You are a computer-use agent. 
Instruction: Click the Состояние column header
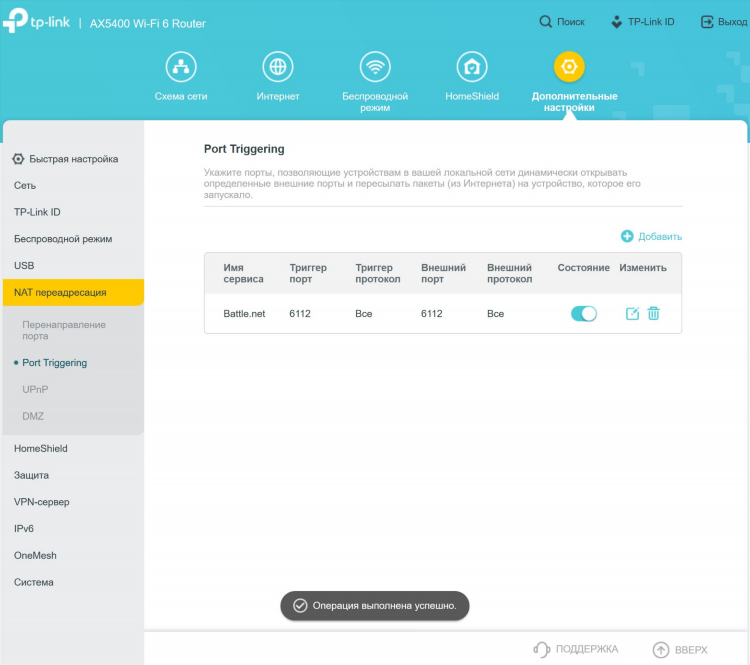[584, 267]
